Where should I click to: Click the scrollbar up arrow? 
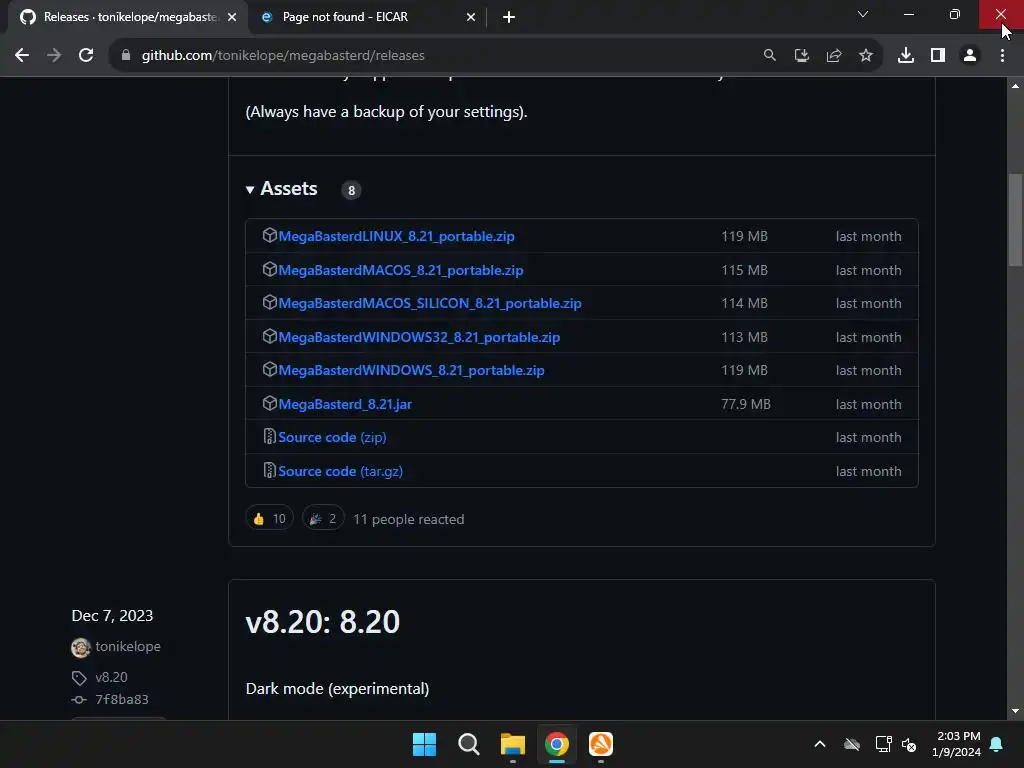[1015, 86]
